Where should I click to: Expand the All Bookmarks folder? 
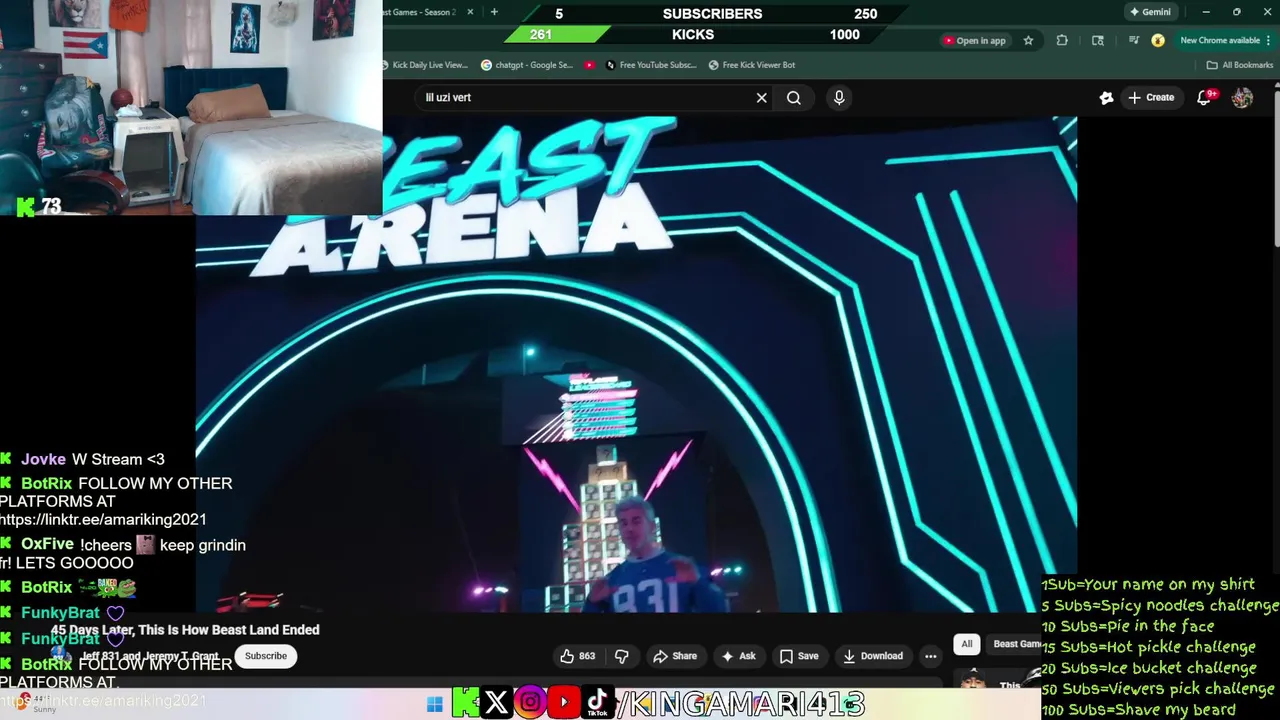pos(1240,65)
